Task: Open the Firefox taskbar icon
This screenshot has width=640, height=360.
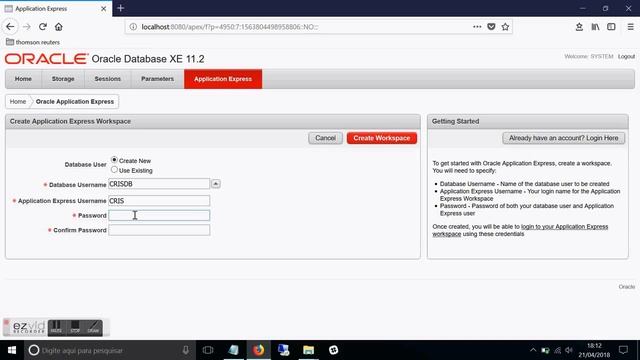Action: (x=258, y=350)
